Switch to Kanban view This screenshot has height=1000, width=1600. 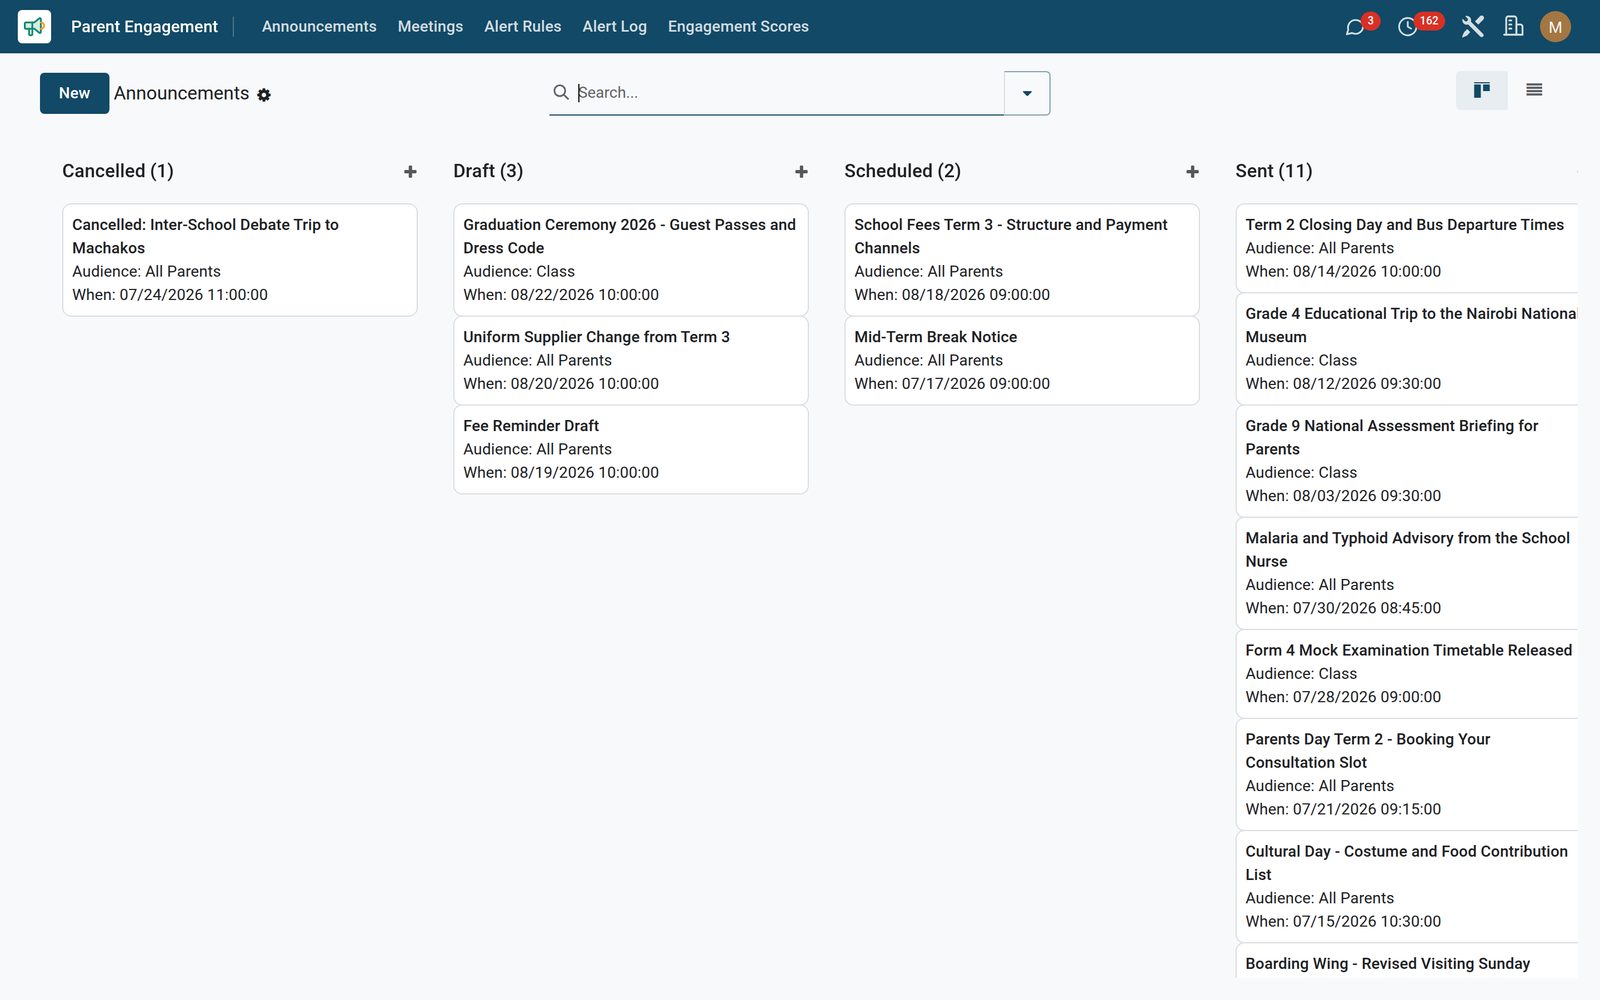tap(1482, 91)
